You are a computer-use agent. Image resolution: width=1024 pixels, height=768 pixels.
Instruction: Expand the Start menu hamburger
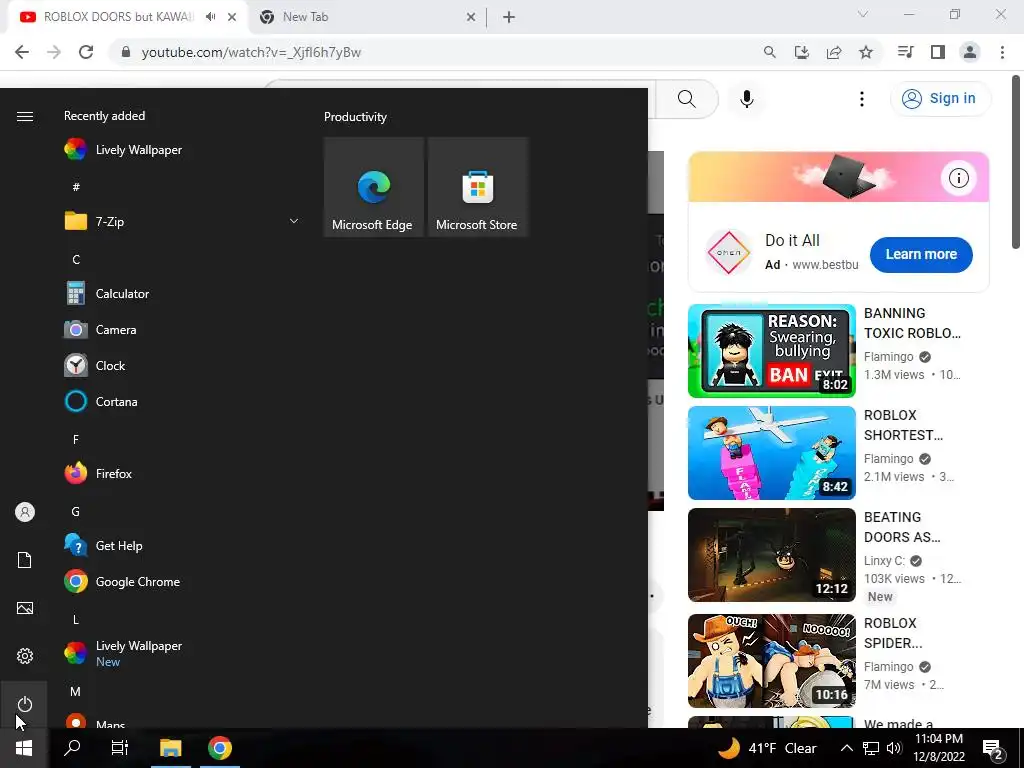pos(25,116)
